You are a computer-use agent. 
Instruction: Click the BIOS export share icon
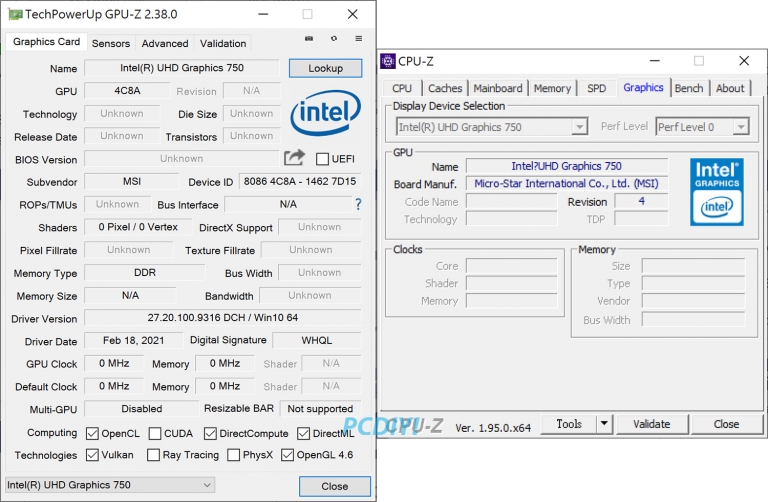294,158
